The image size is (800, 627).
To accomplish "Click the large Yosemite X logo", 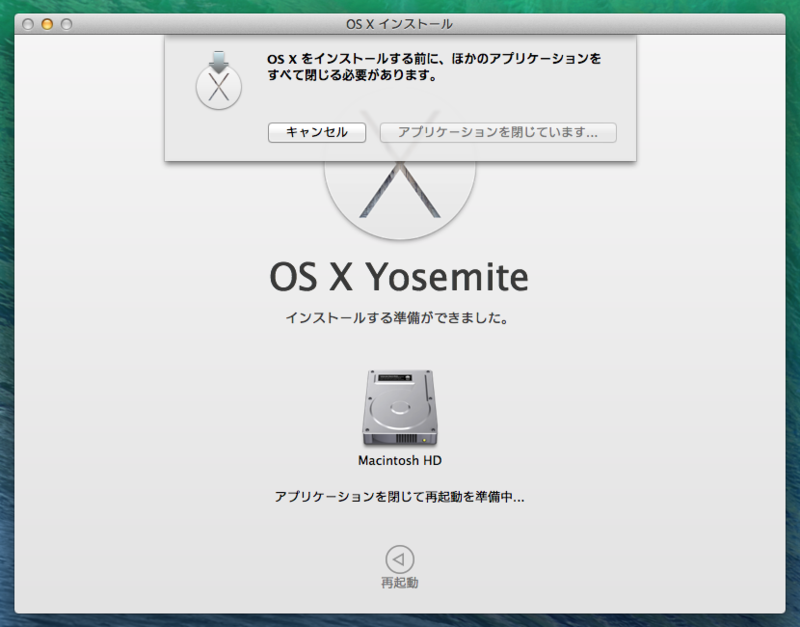I will 399,200.
